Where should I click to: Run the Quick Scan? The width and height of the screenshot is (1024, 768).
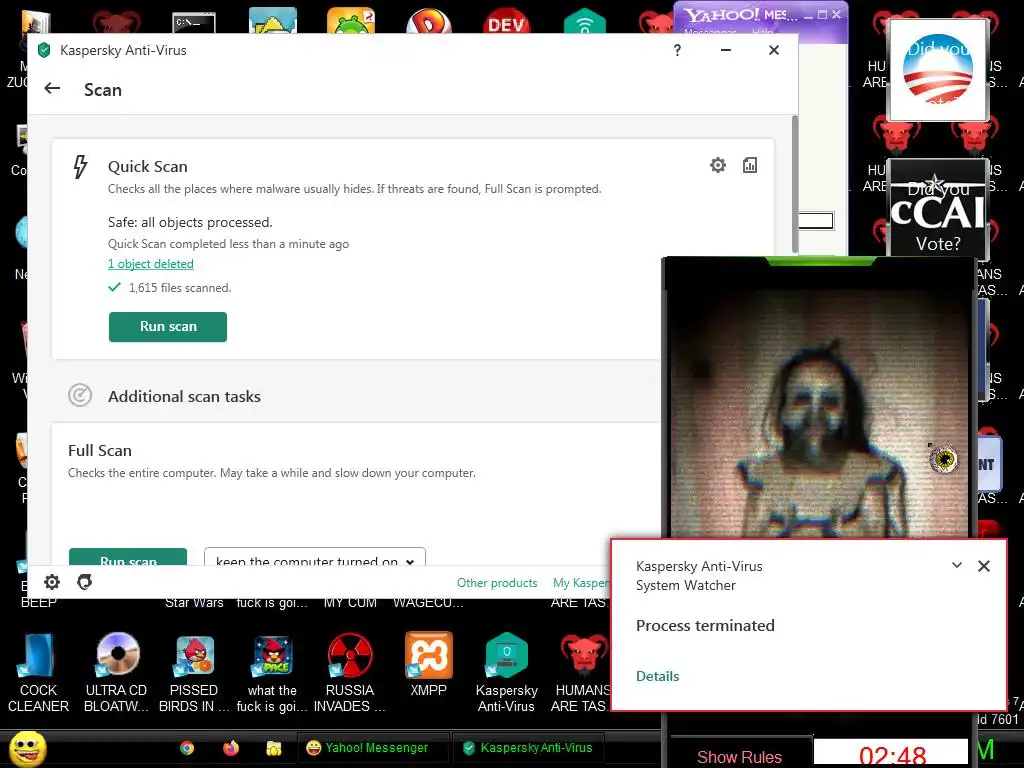[168, 327]
